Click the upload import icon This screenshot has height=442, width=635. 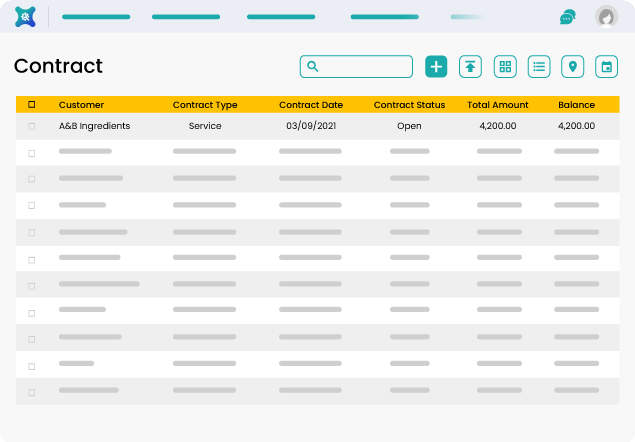coord(470,66)
